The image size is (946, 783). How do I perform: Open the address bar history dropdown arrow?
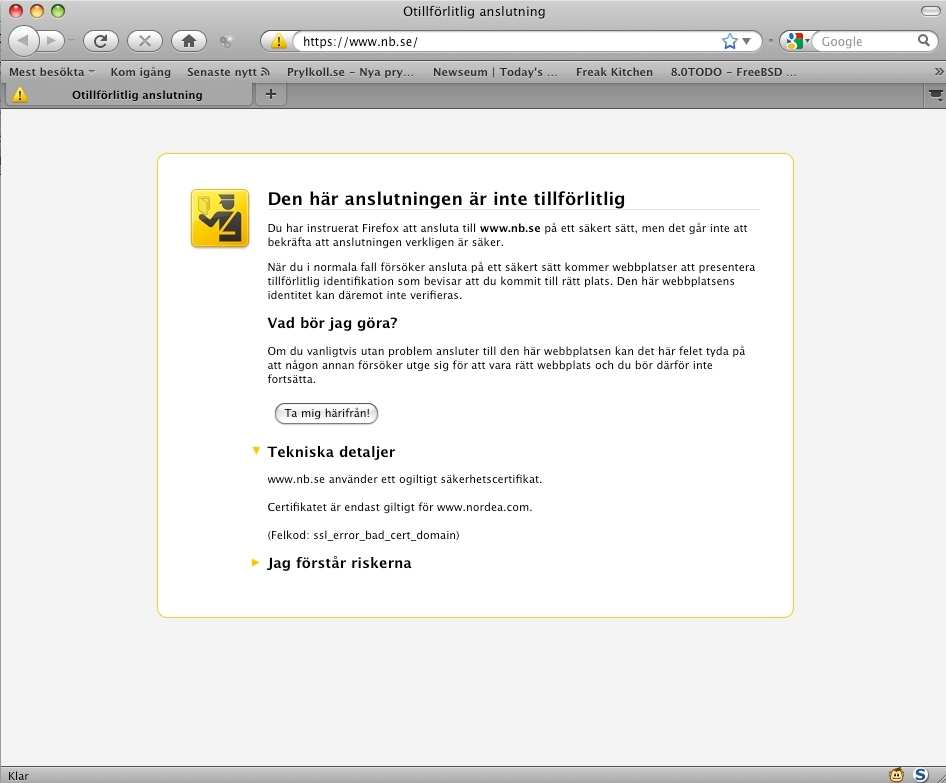pos(746,41)
